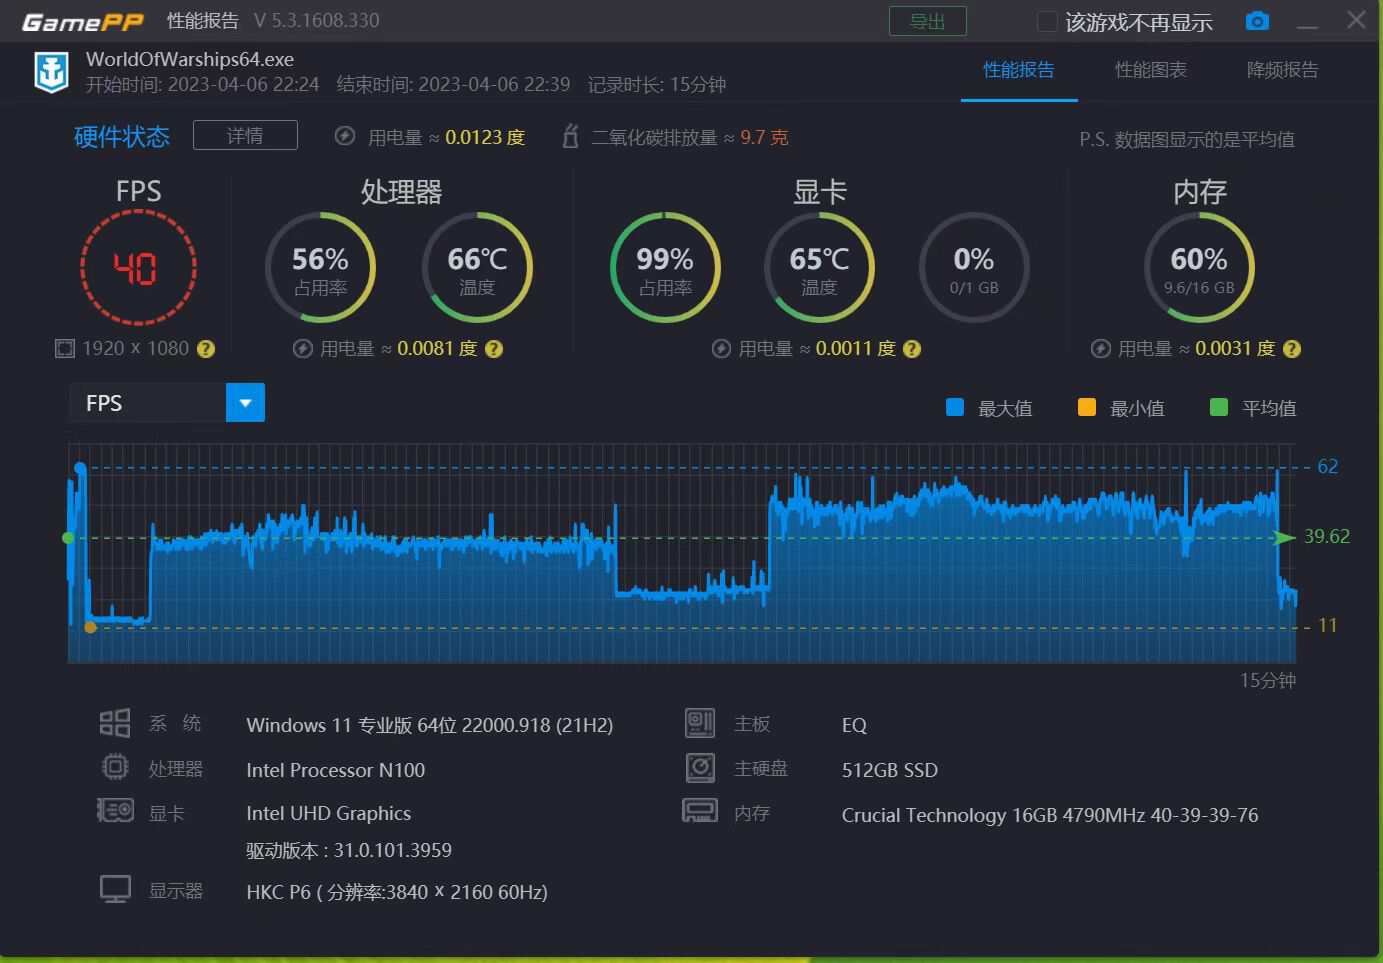Screen dimensions: 1383x963
Task: Click the carbon dioxide emission icon
Action: click(x=570, y=136)
